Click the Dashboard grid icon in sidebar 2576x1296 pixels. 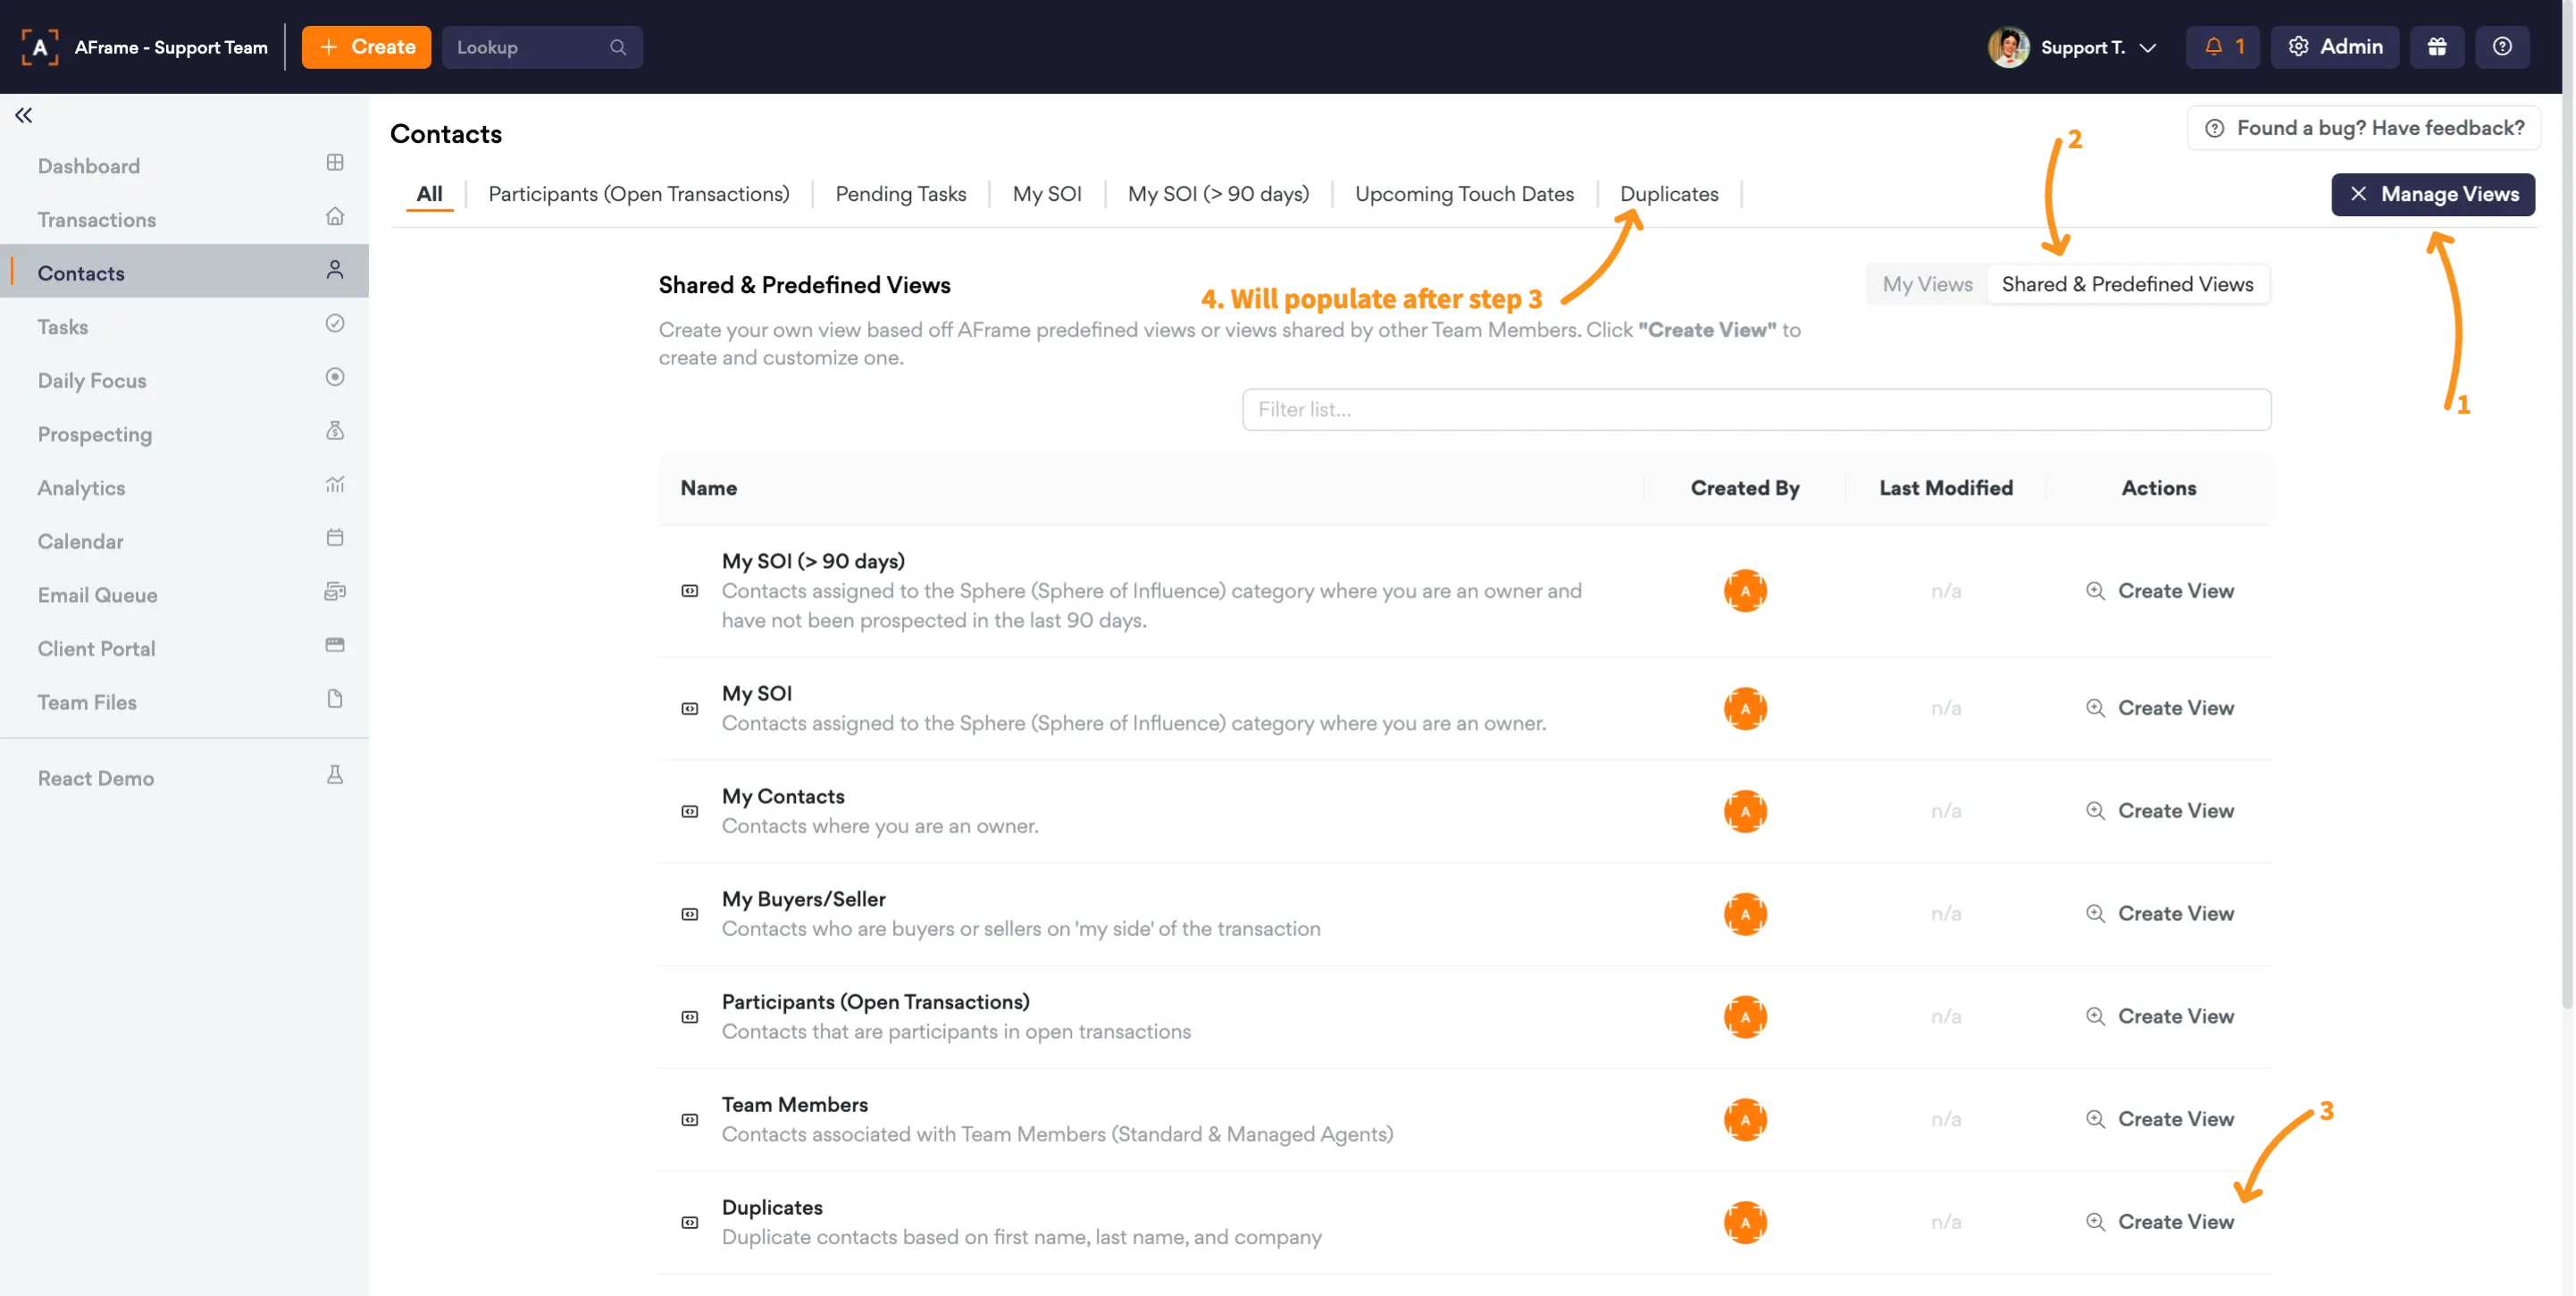coord(335,163)
